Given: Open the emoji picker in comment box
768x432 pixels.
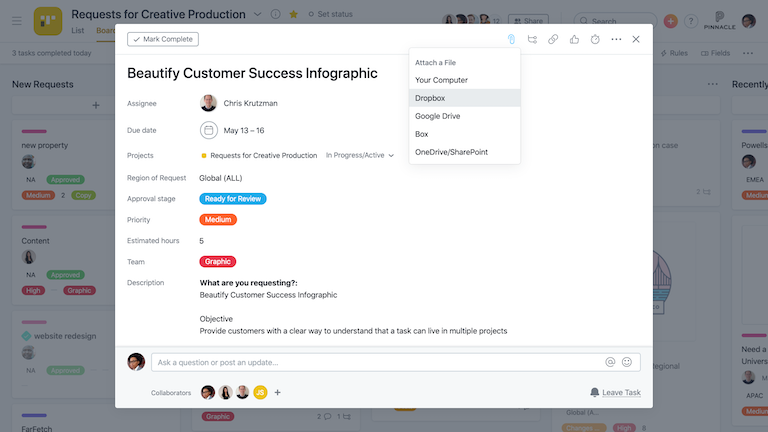Looking at the screenshot, I should point(627,362).
